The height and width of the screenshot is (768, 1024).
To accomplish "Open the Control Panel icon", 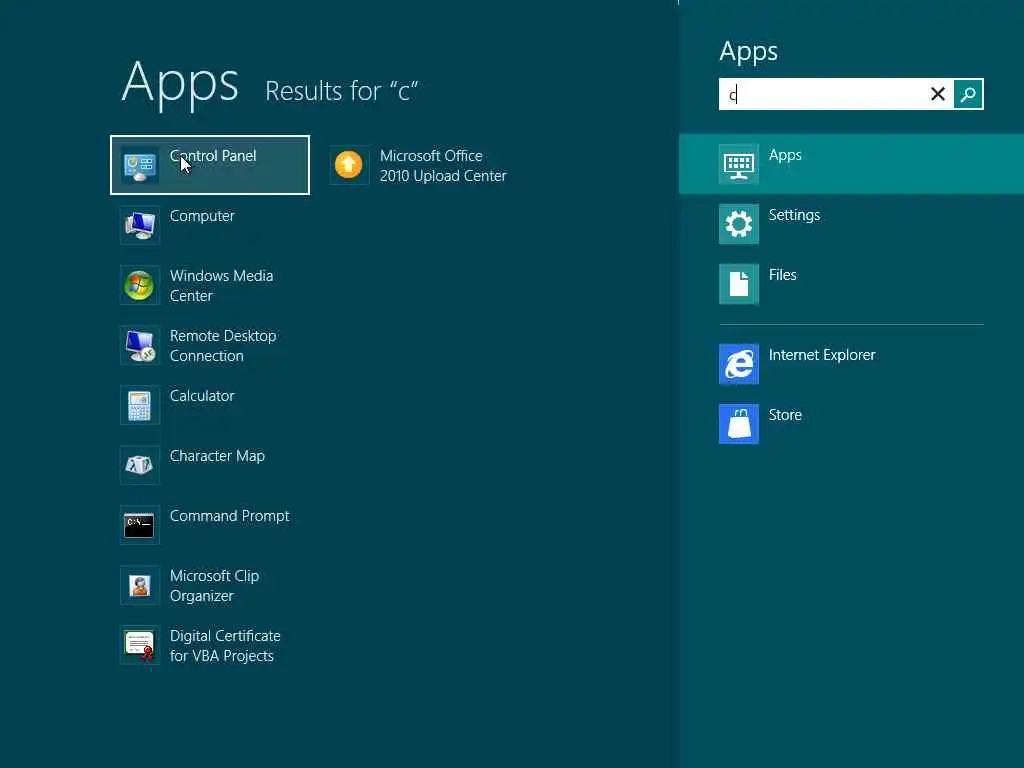I will click(140, 166).
